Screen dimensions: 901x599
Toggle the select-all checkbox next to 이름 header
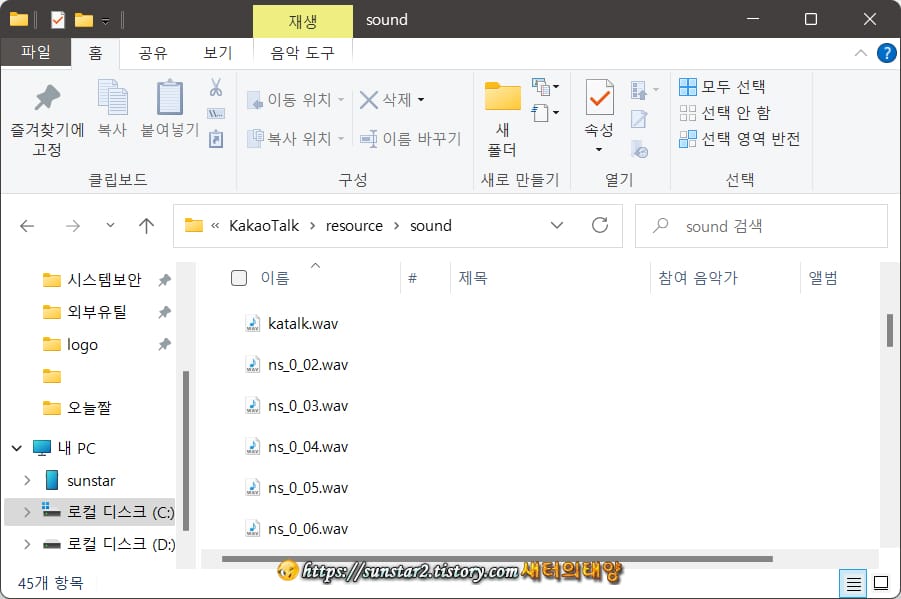tap(238, 278)
